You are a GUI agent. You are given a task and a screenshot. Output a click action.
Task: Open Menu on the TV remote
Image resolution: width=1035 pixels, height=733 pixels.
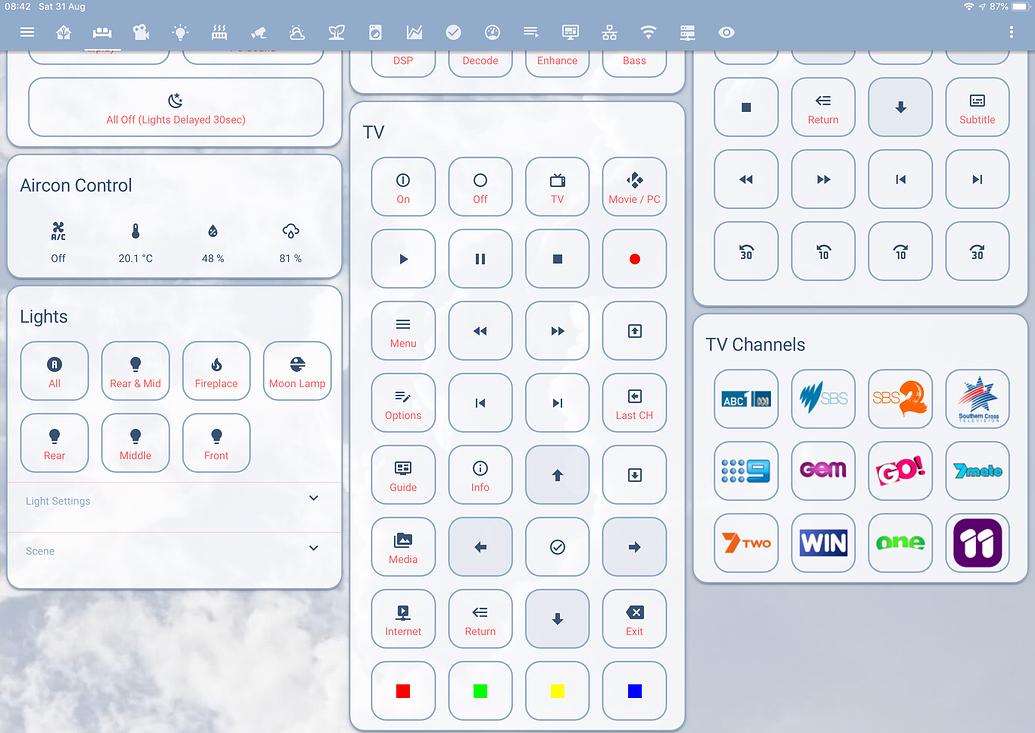(403, 331)
